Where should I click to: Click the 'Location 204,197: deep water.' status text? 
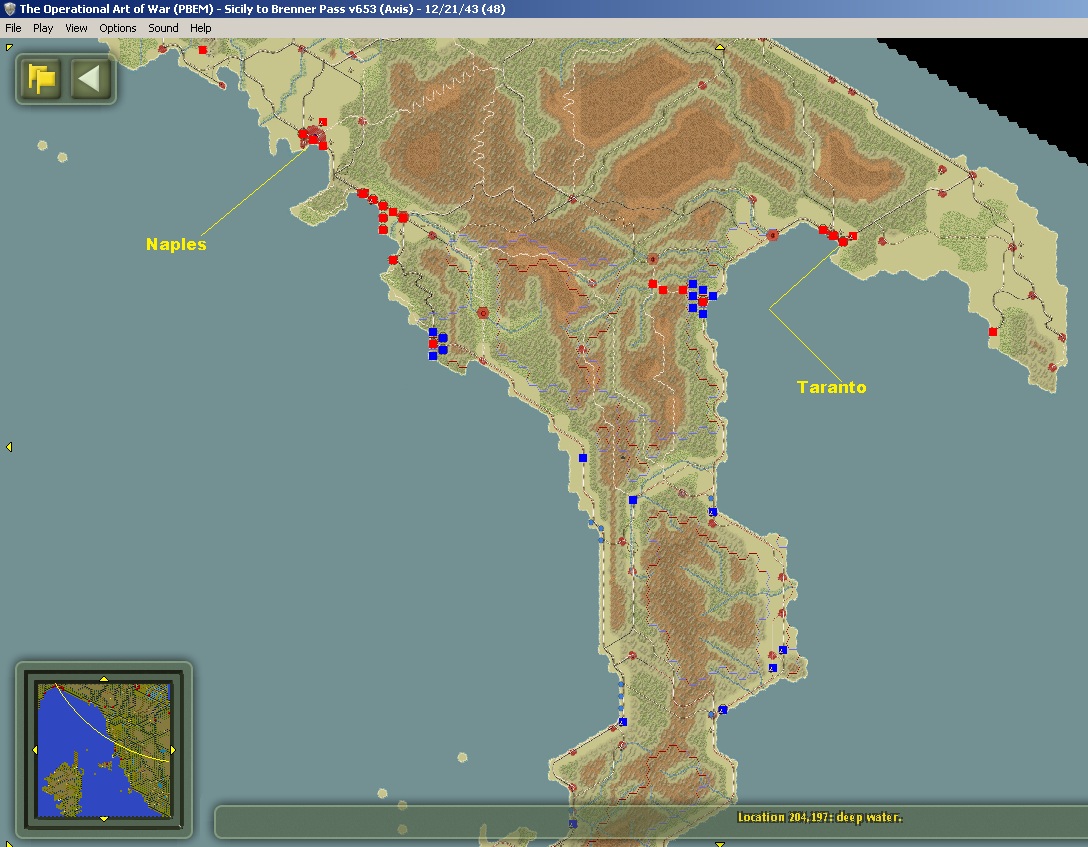(819, 817)
